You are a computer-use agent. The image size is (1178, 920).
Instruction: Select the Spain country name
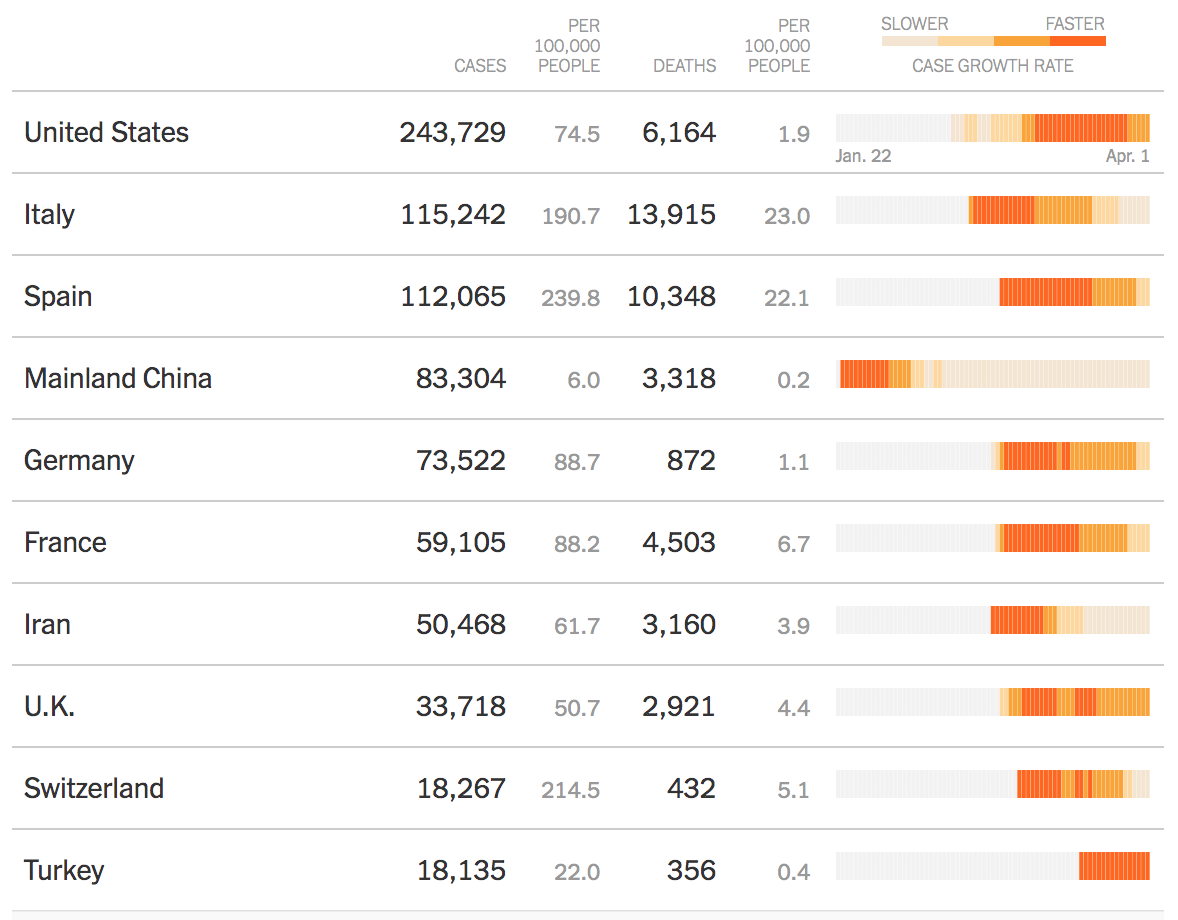click(x=58, y=296)
